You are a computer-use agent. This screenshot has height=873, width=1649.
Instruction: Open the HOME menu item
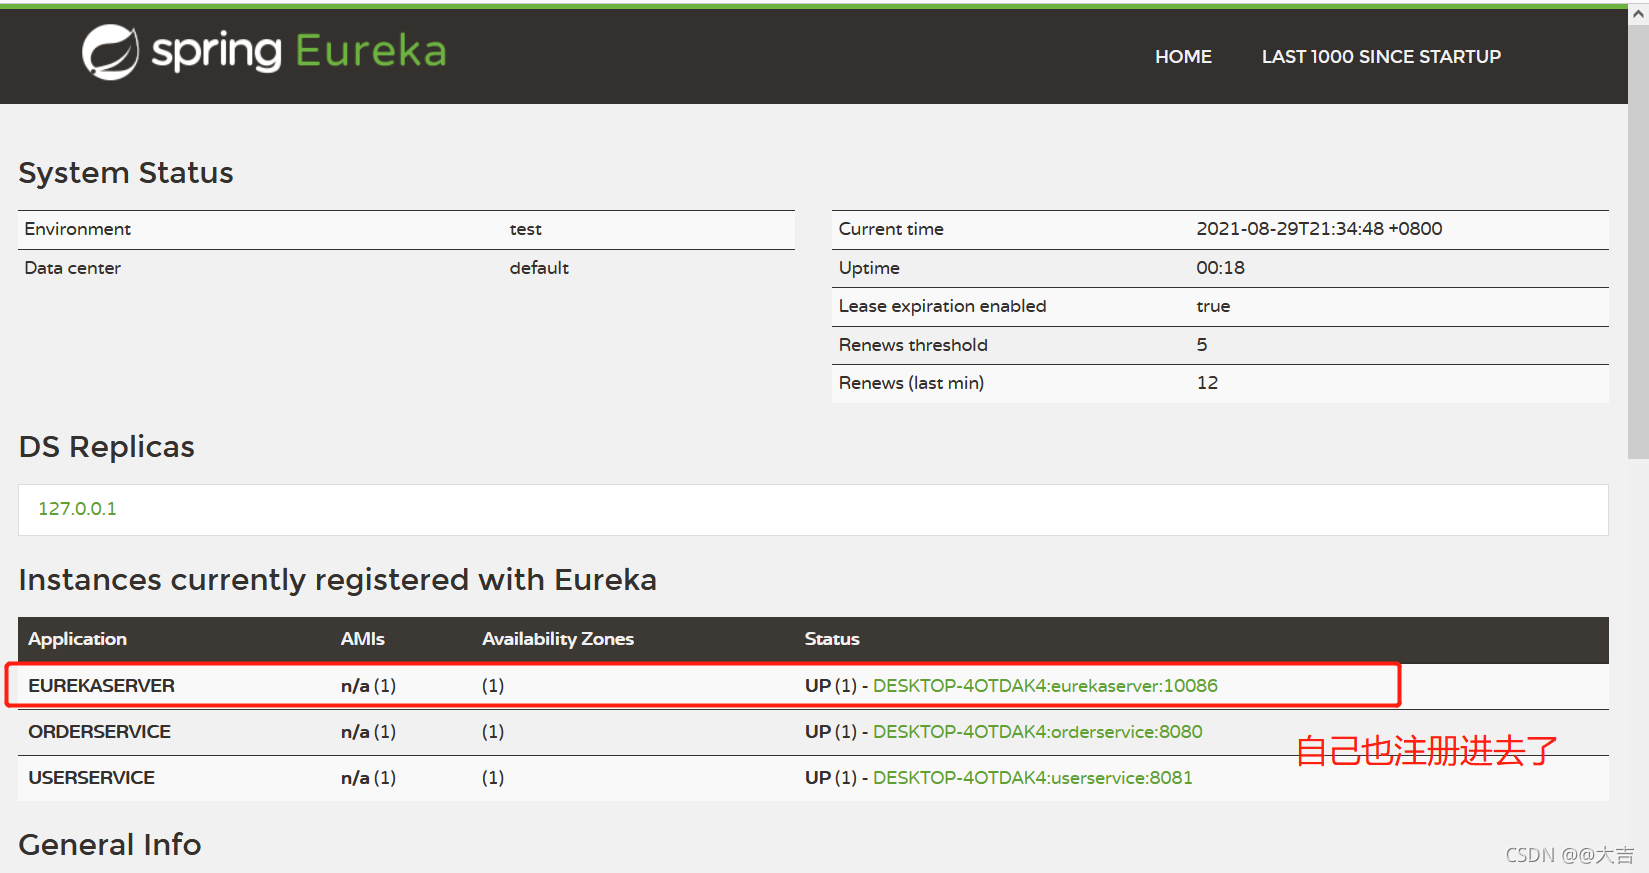[1183, 57]
